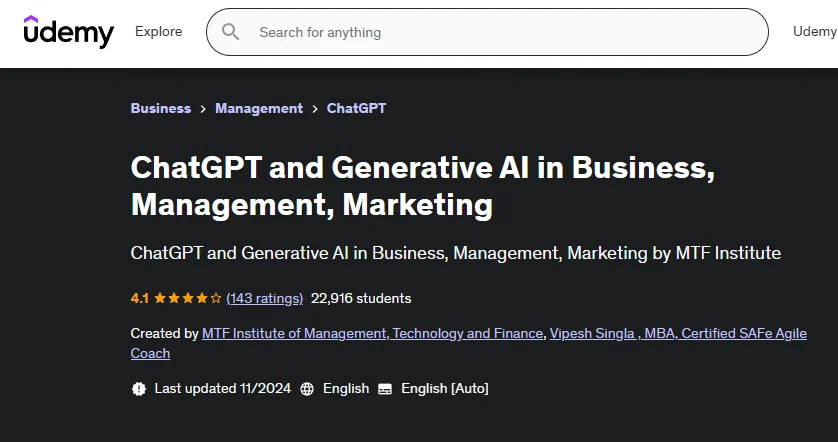
Task: Click the globe language icon
Action: tap(307, 389)
